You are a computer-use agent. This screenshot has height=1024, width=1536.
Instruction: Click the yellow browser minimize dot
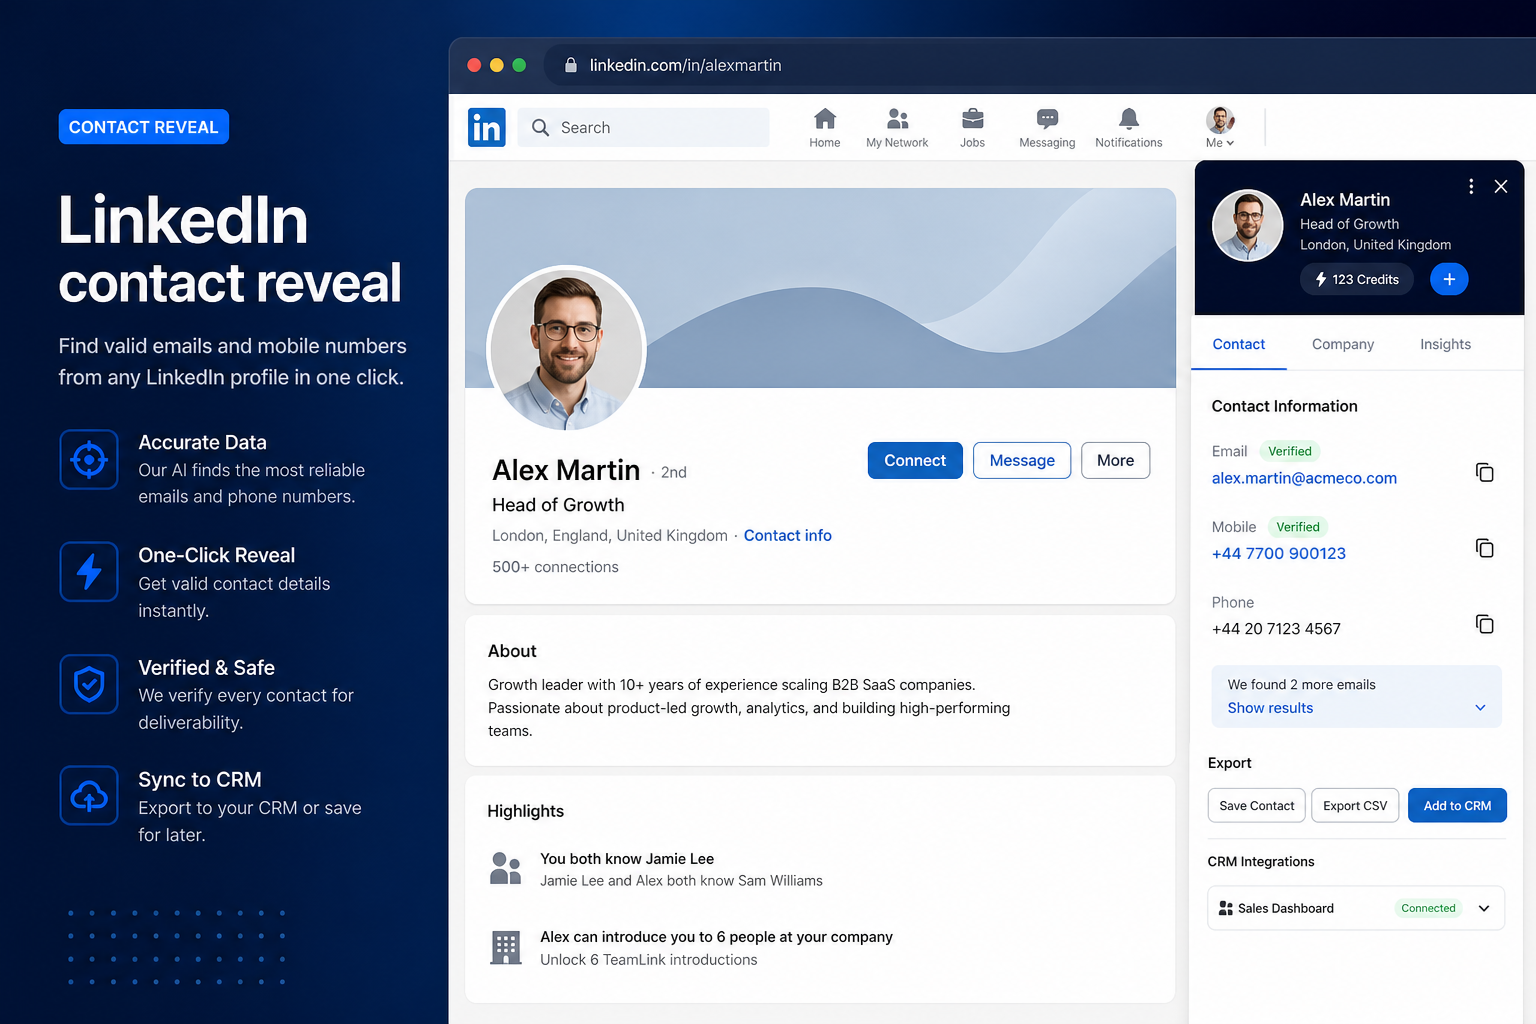(x=496, y=65)
